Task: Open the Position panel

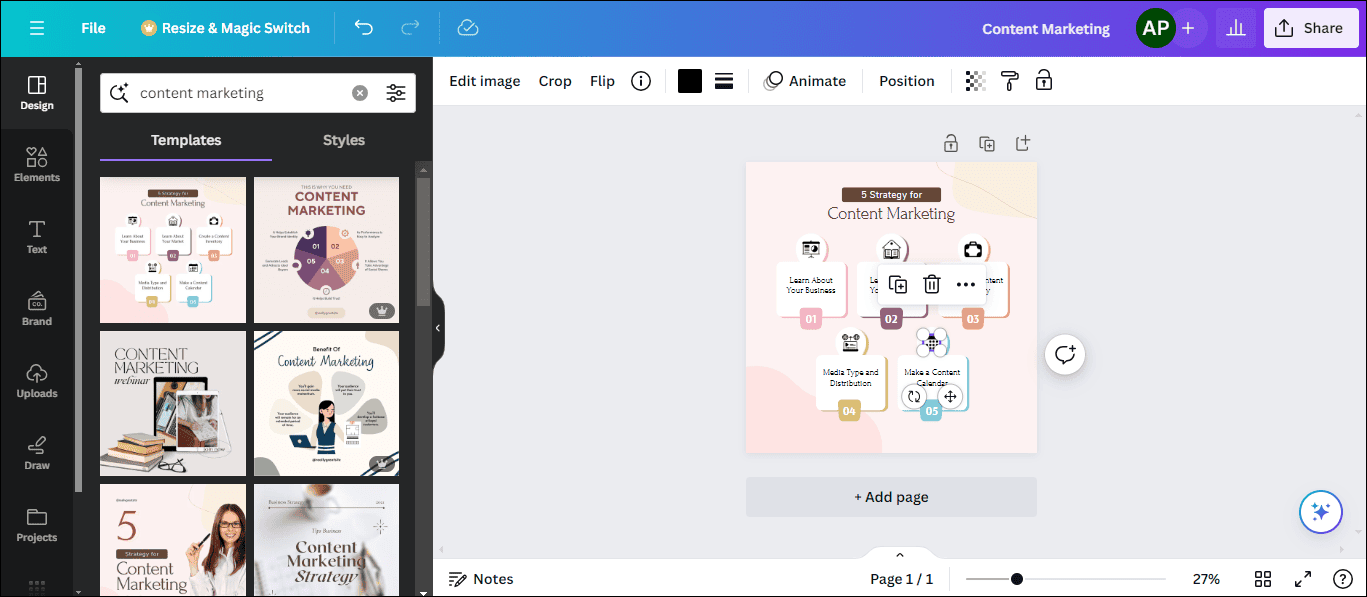Action: tap(907, 81)
